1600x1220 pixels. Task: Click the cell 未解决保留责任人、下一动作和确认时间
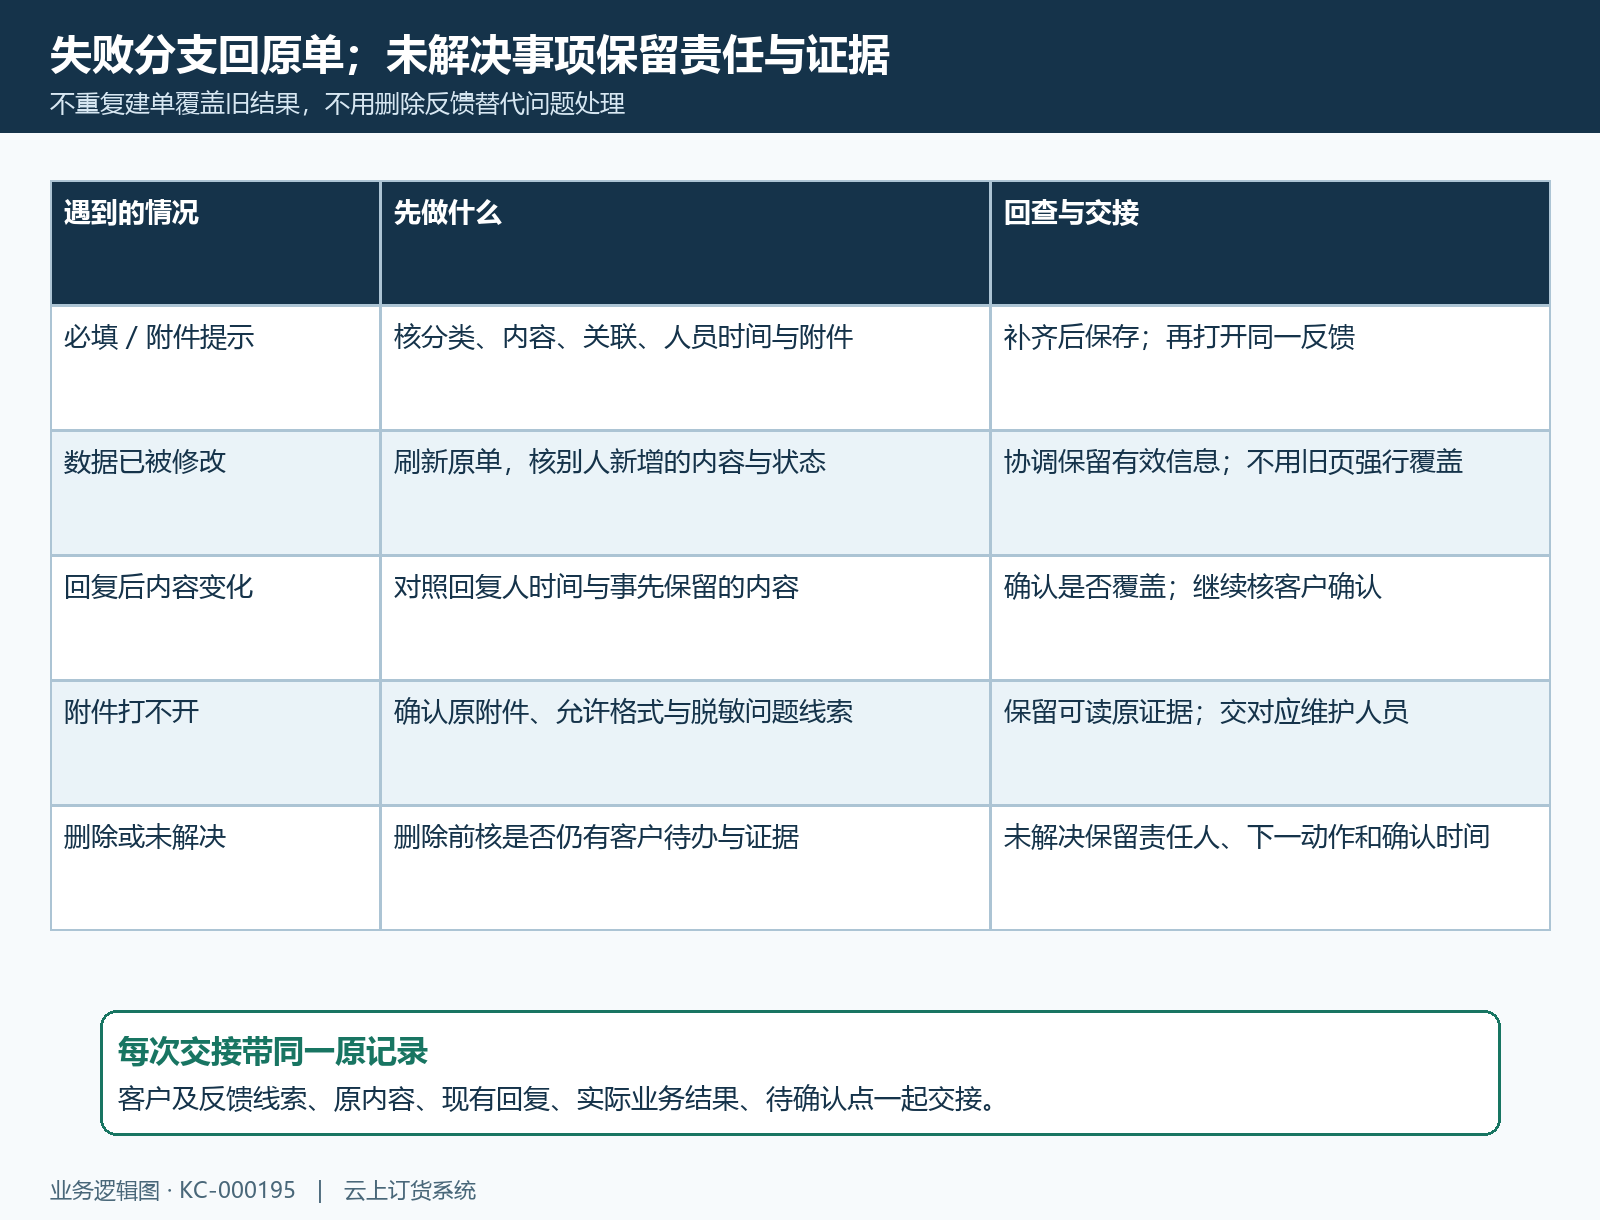(x=1270, y=868)
